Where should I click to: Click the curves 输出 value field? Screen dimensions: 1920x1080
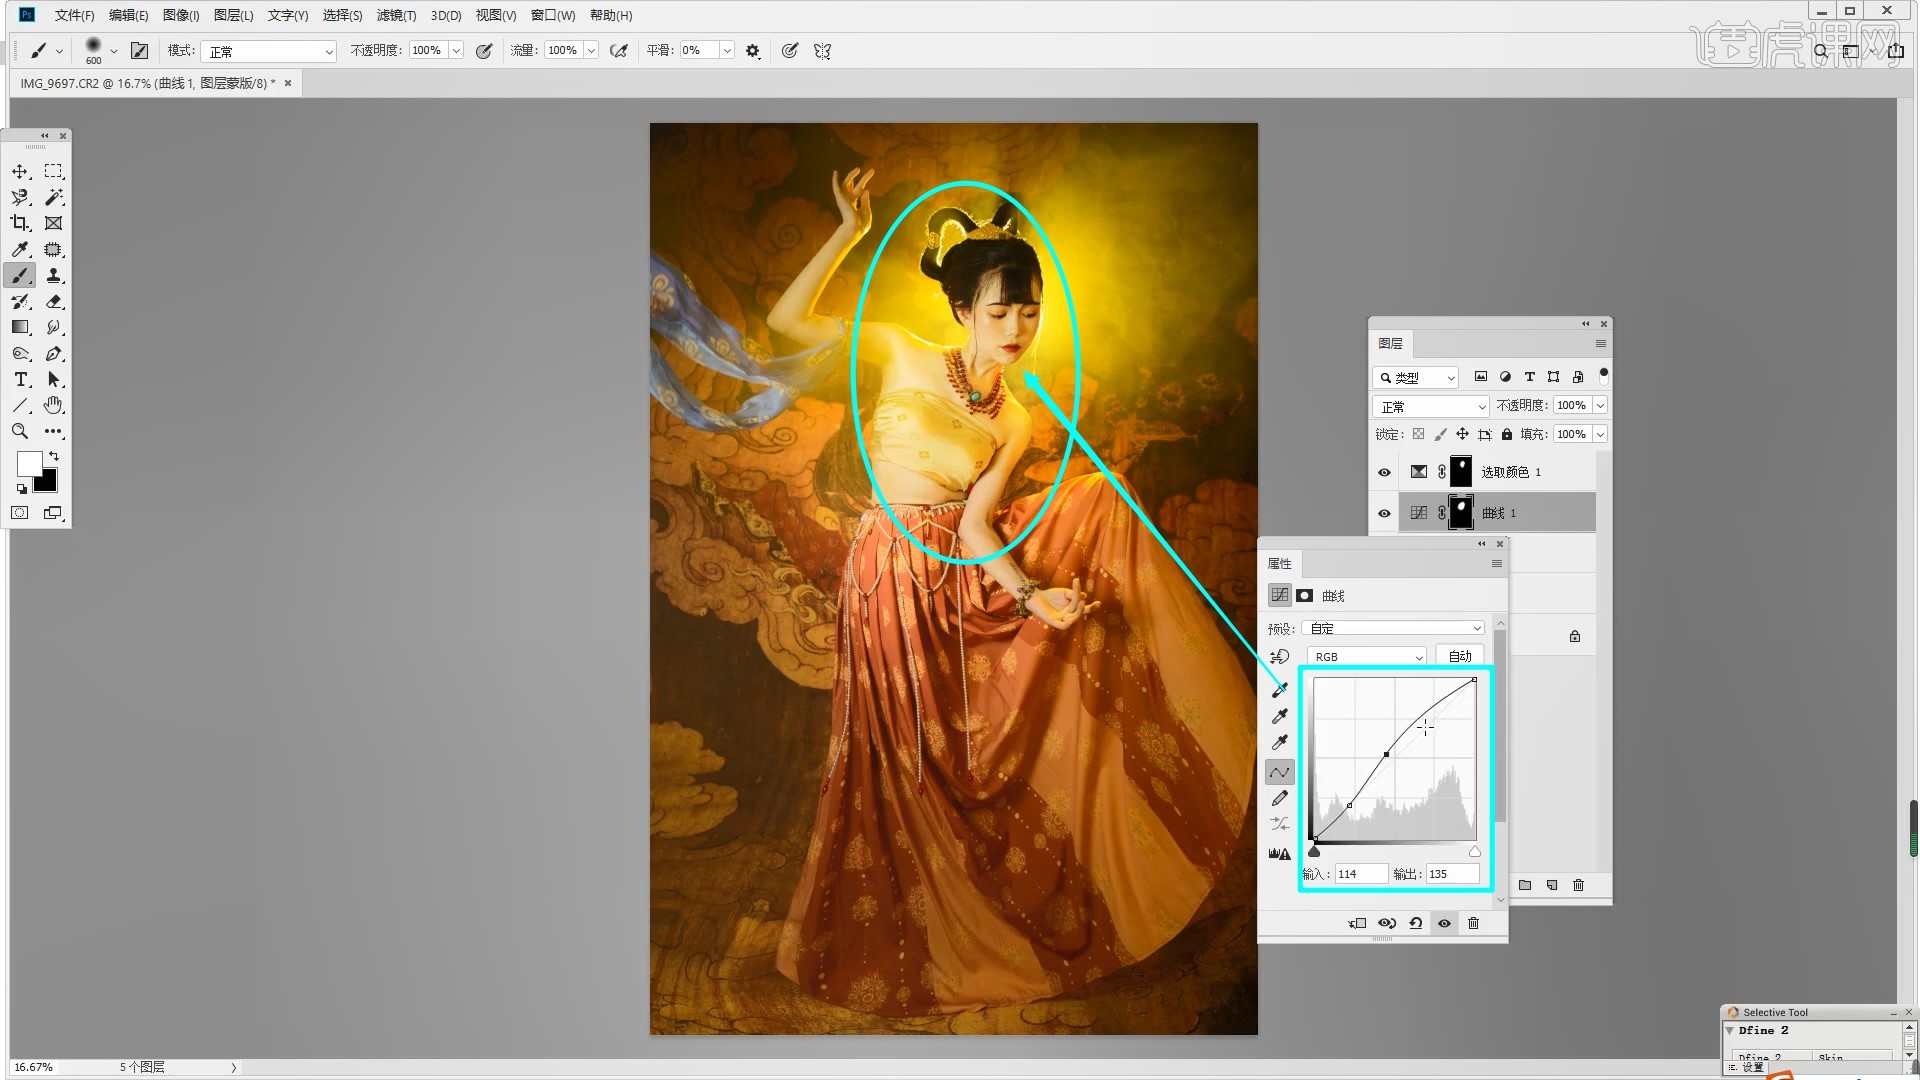(1452, 873)
